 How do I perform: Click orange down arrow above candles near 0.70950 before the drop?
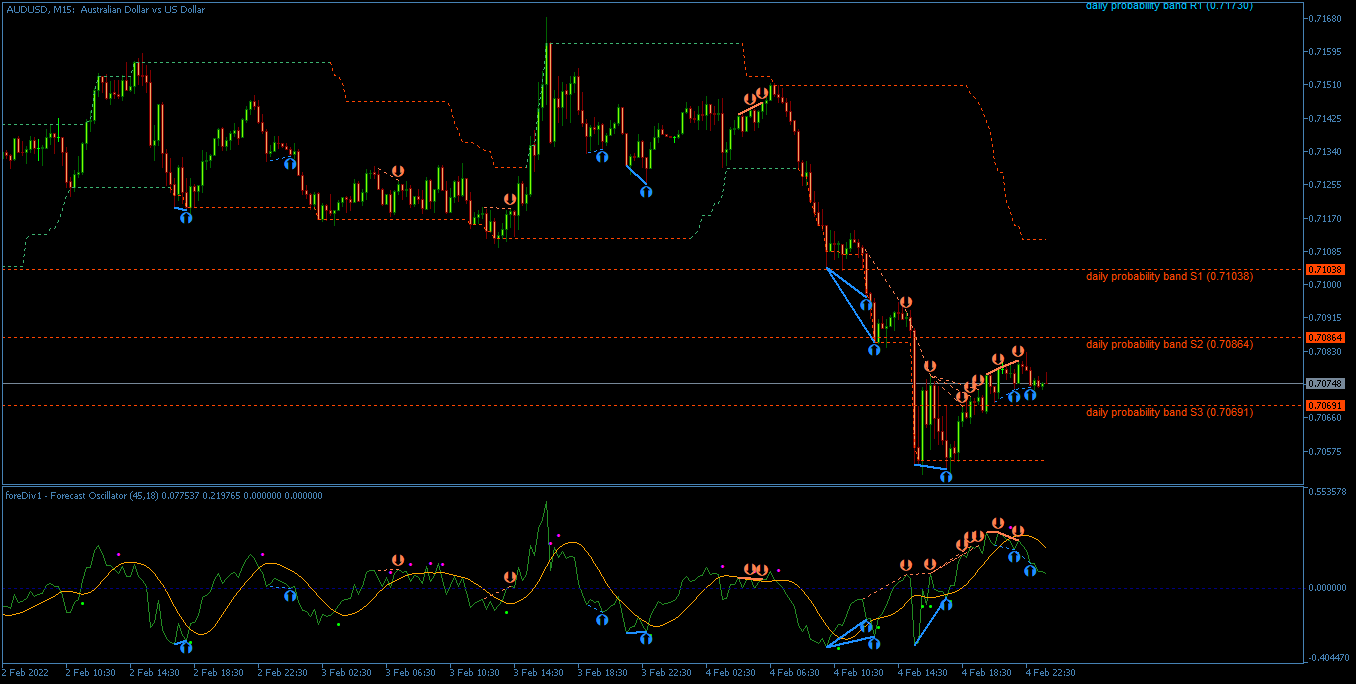tap(905, 301)
